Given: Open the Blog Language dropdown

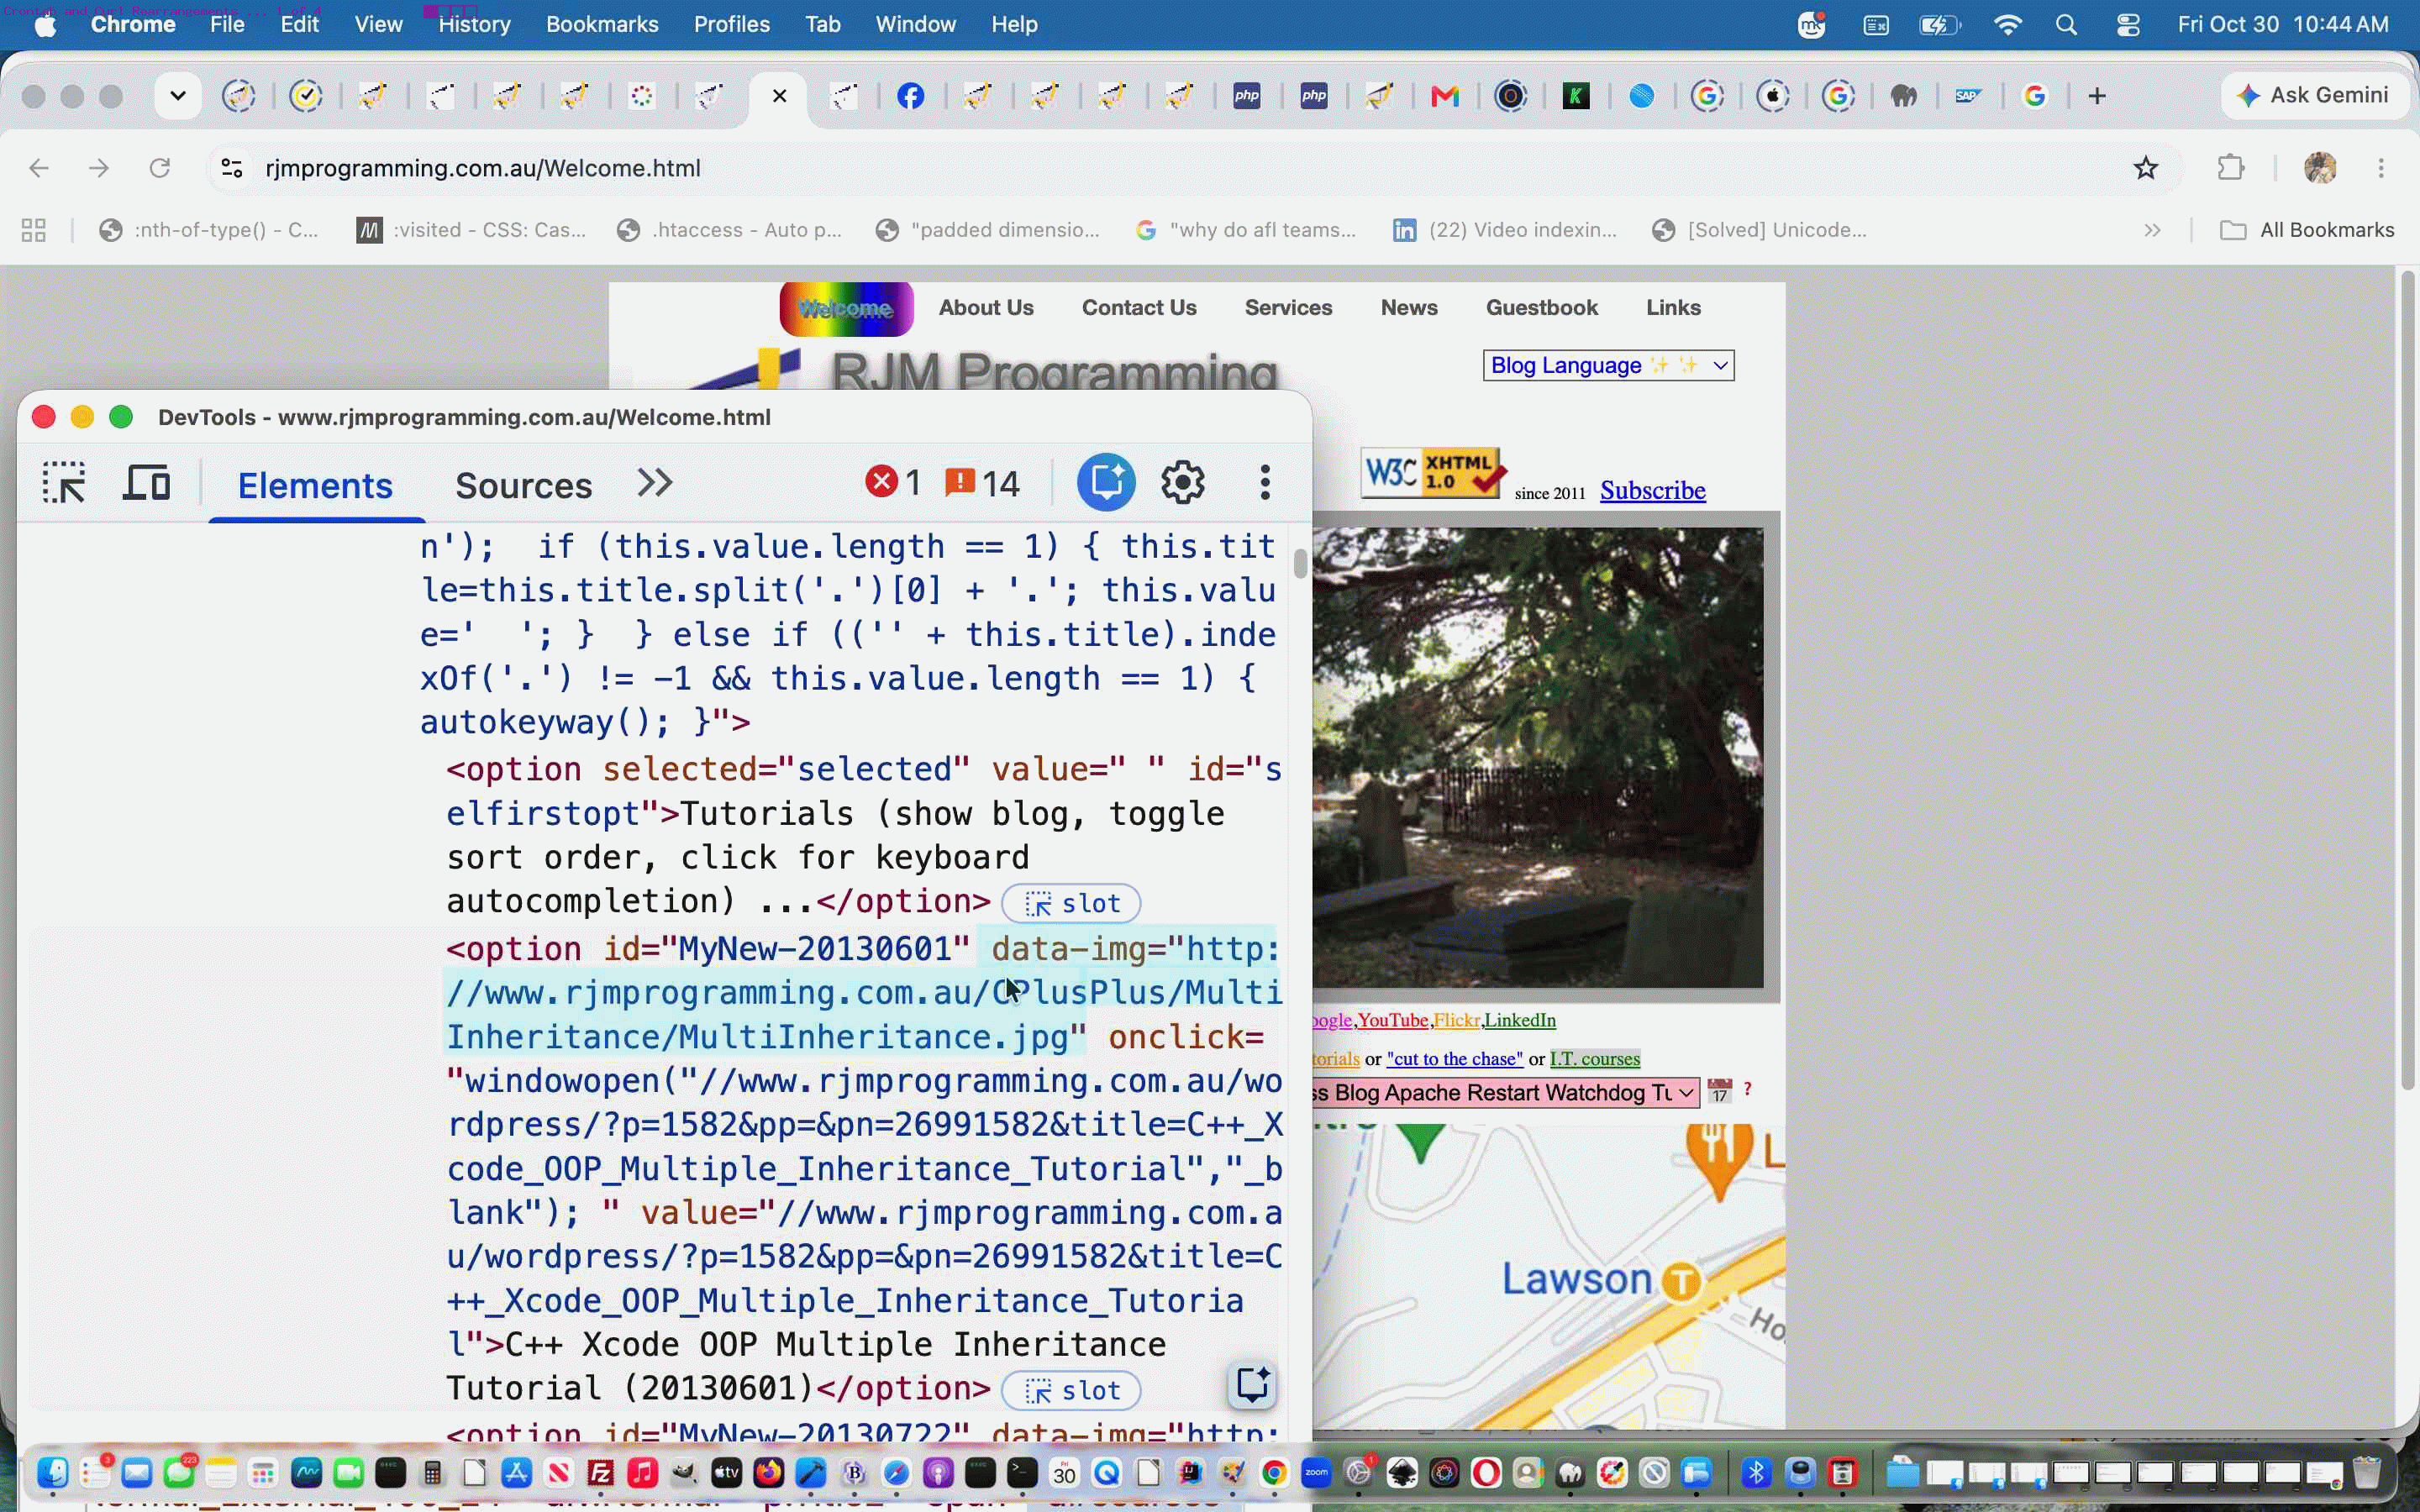Looking at the screenshot, I should [x=1608, y=365].
